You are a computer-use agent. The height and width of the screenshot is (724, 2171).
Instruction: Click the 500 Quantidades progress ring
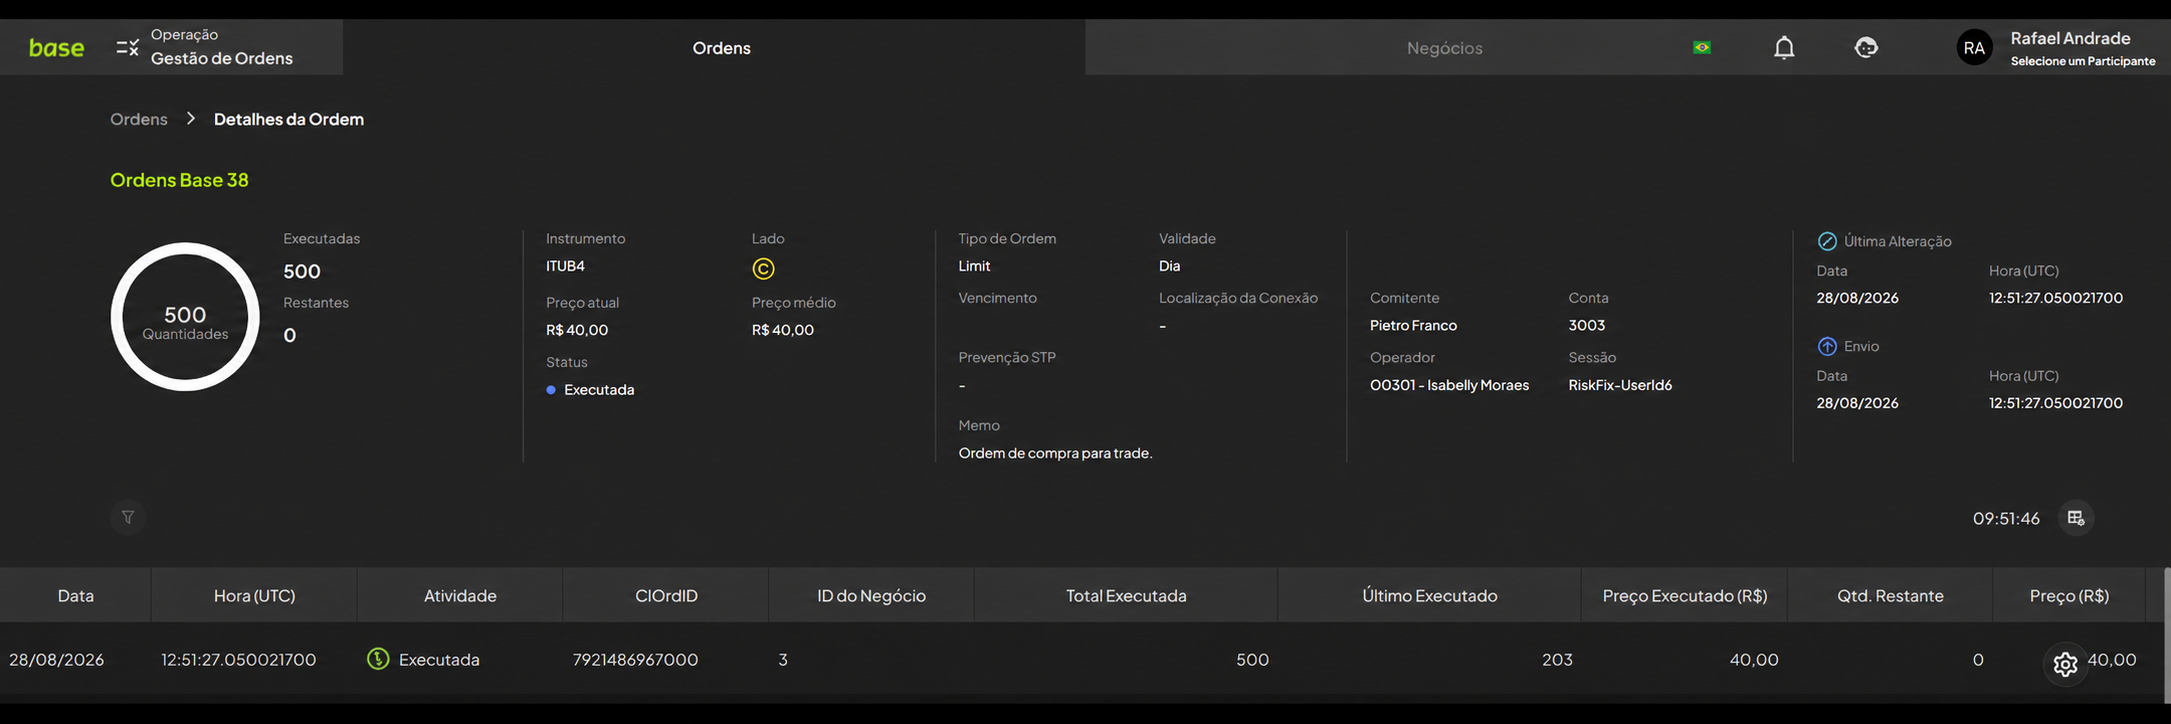[185, 317]
